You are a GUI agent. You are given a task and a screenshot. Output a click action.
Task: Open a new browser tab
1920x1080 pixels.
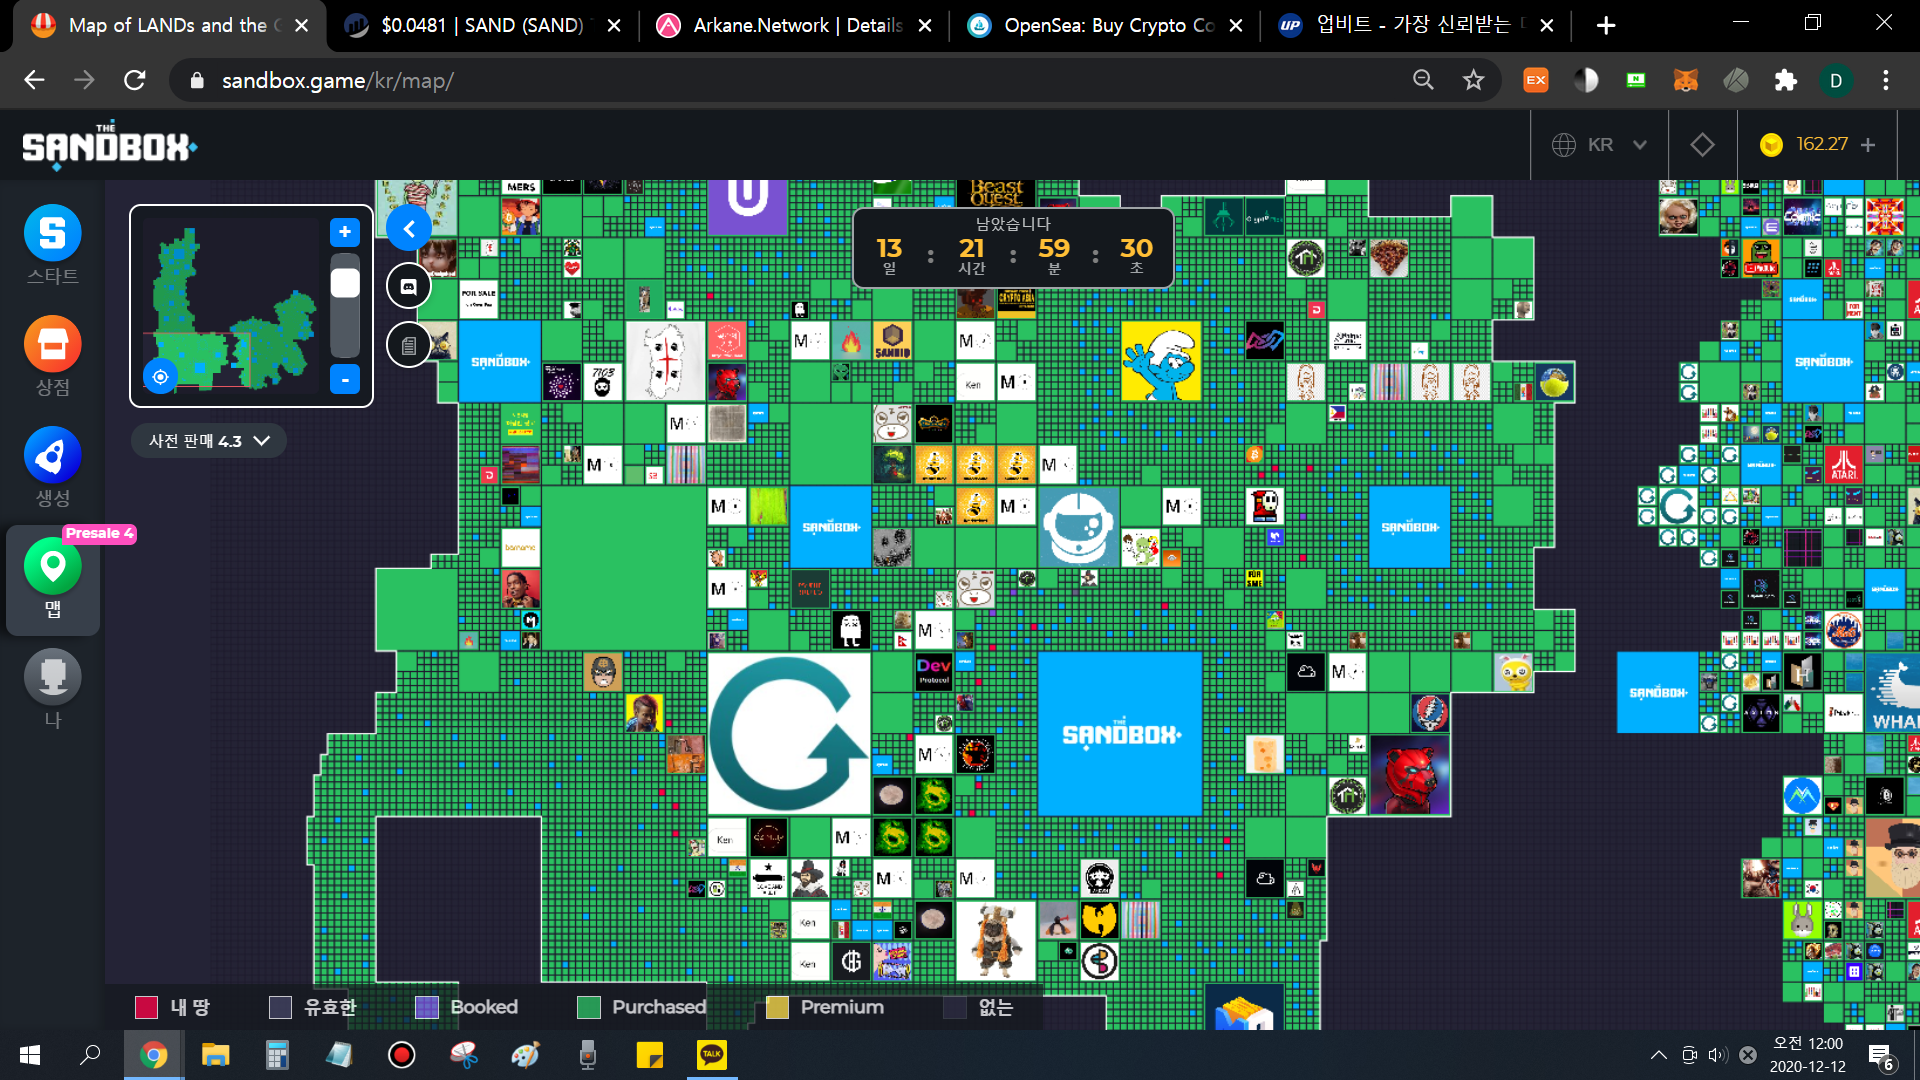click(1606, 26)
